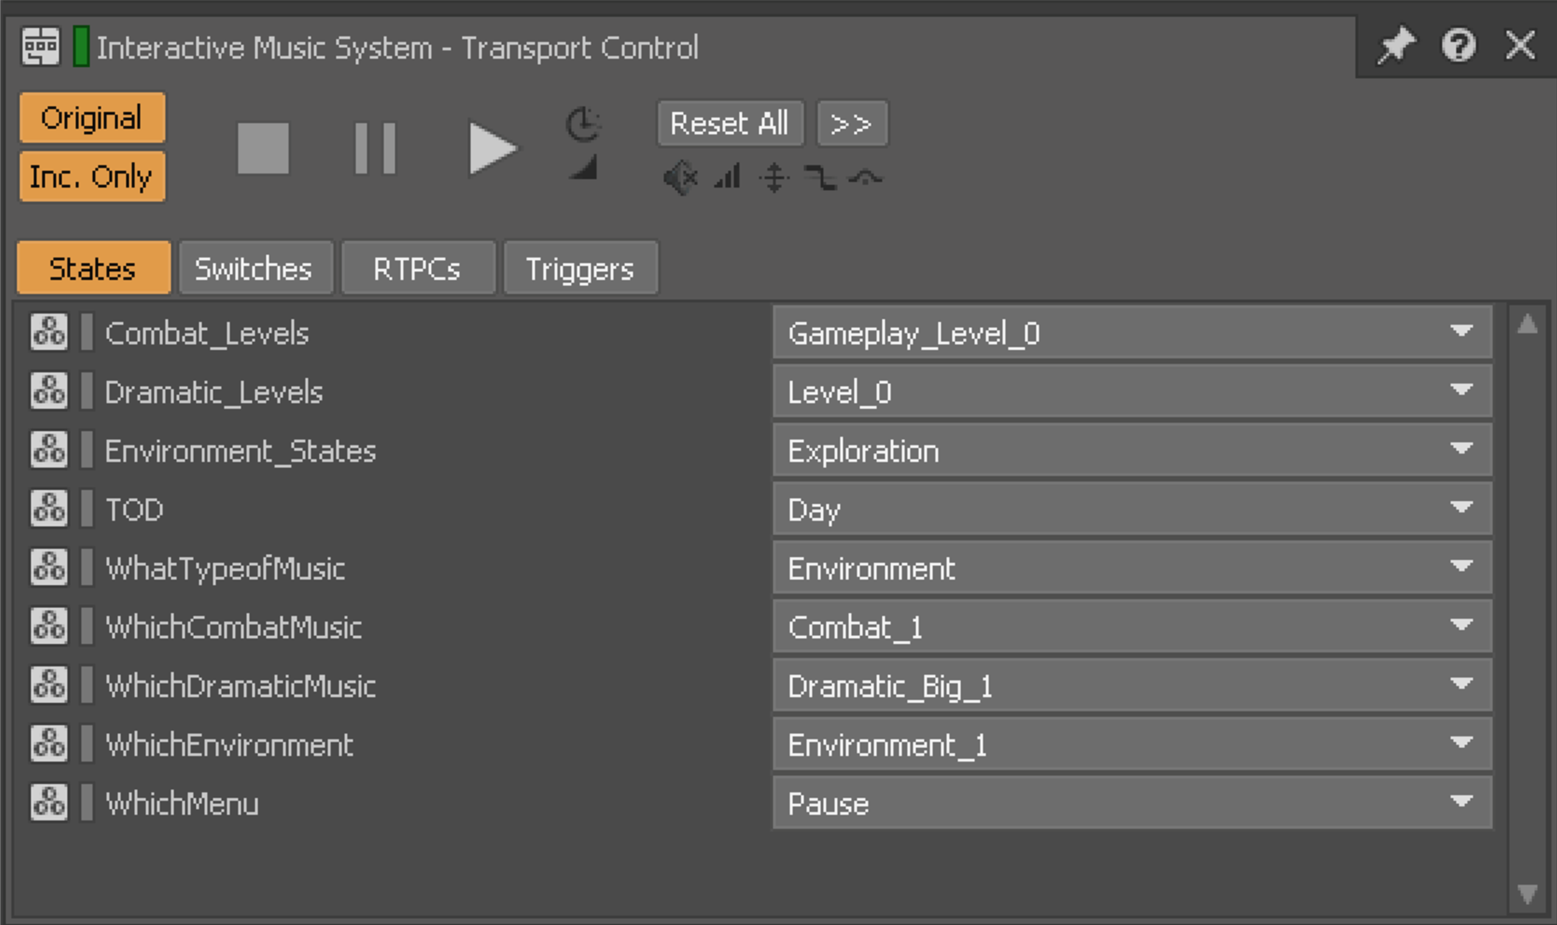Click the muted speaker bypass icon
The height and width of the screenshot is (925, 1557).
pos(680,179)
